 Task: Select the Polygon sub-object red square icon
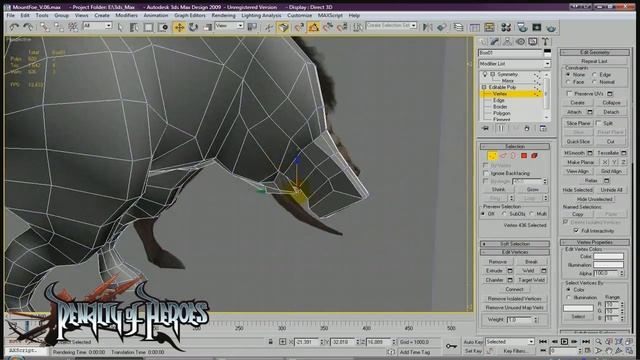pos(524,156)
